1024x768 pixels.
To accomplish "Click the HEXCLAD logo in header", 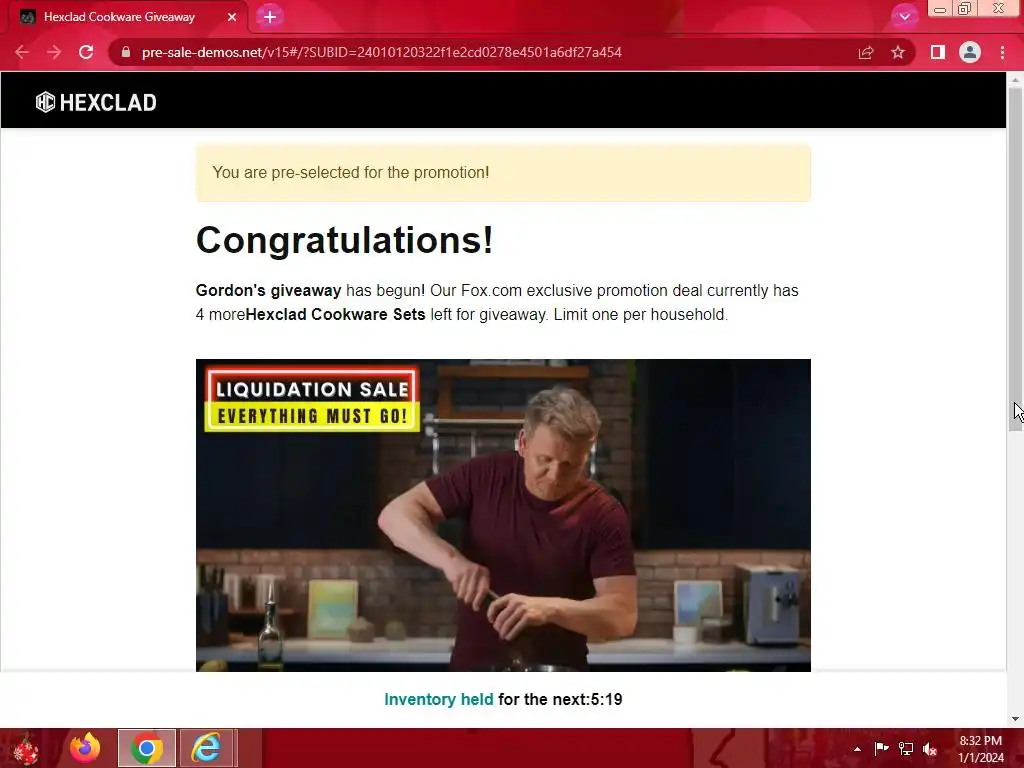I will tap(96, 103).
